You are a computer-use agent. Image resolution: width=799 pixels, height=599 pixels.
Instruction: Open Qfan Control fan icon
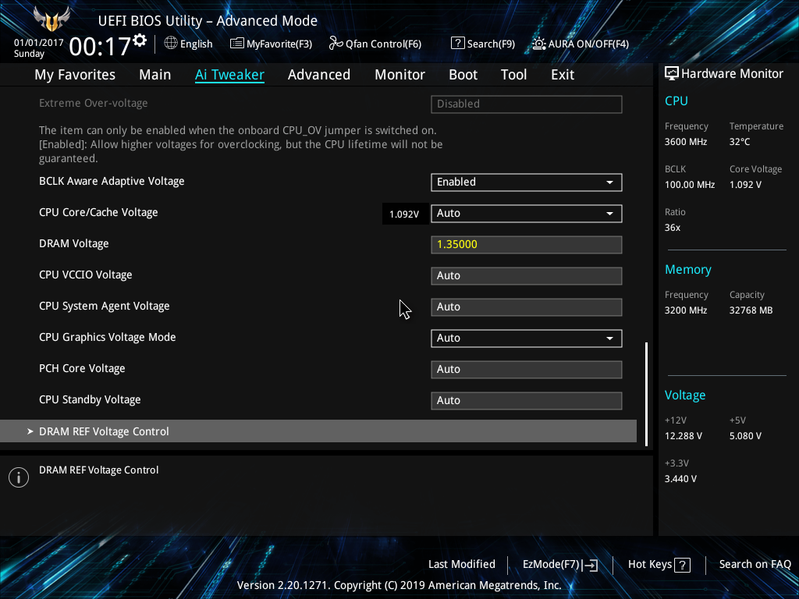(x=335, y=43)
